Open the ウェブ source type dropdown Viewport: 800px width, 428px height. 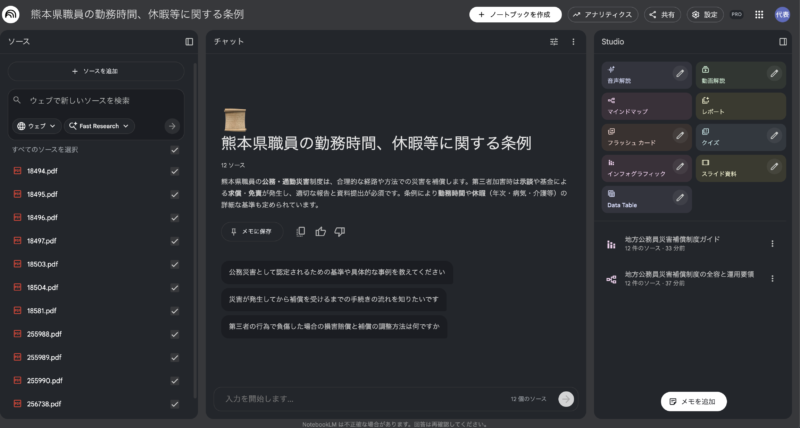36,126
